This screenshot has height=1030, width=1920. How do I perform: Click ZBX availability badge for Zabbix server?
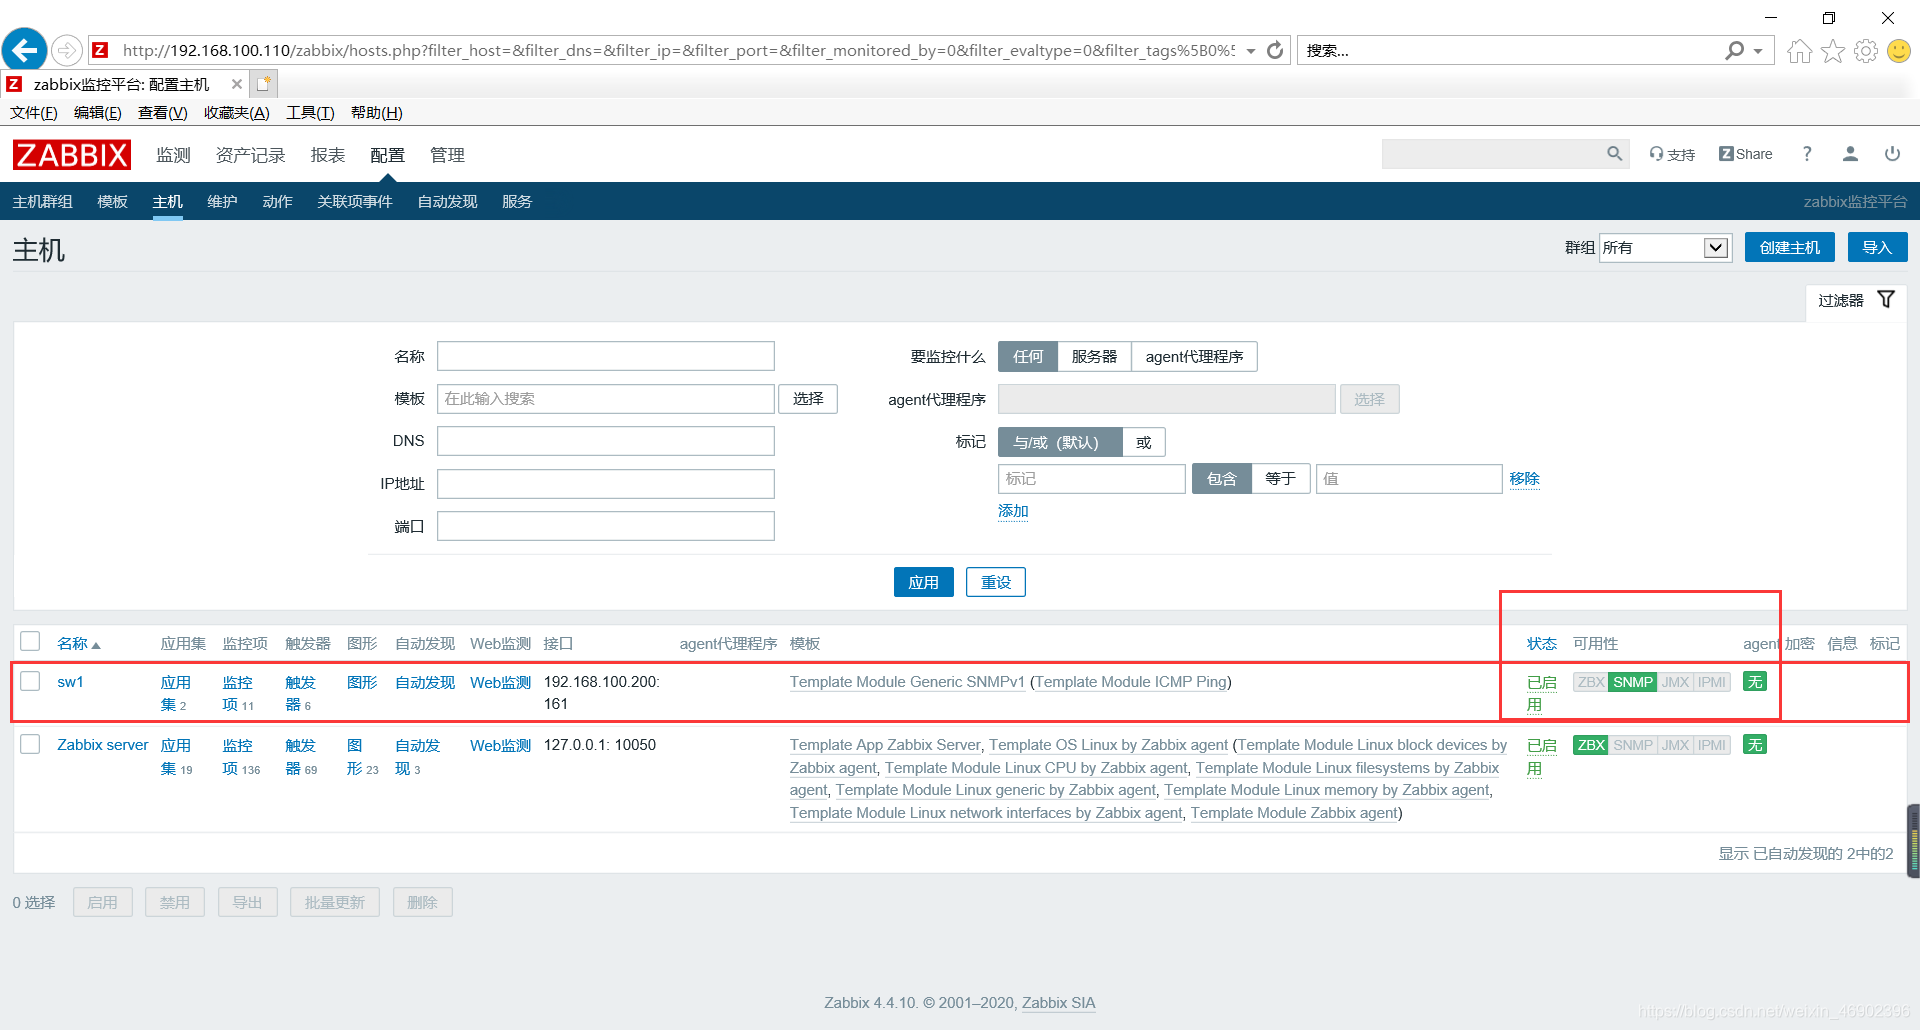[1590, 745]
